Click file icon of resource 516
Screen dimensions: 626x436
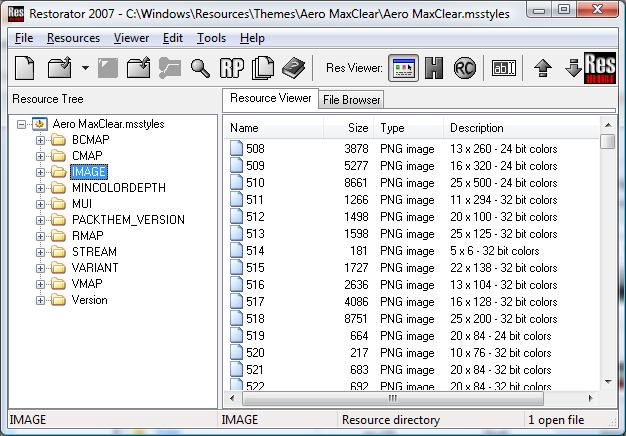click(236, 284)
